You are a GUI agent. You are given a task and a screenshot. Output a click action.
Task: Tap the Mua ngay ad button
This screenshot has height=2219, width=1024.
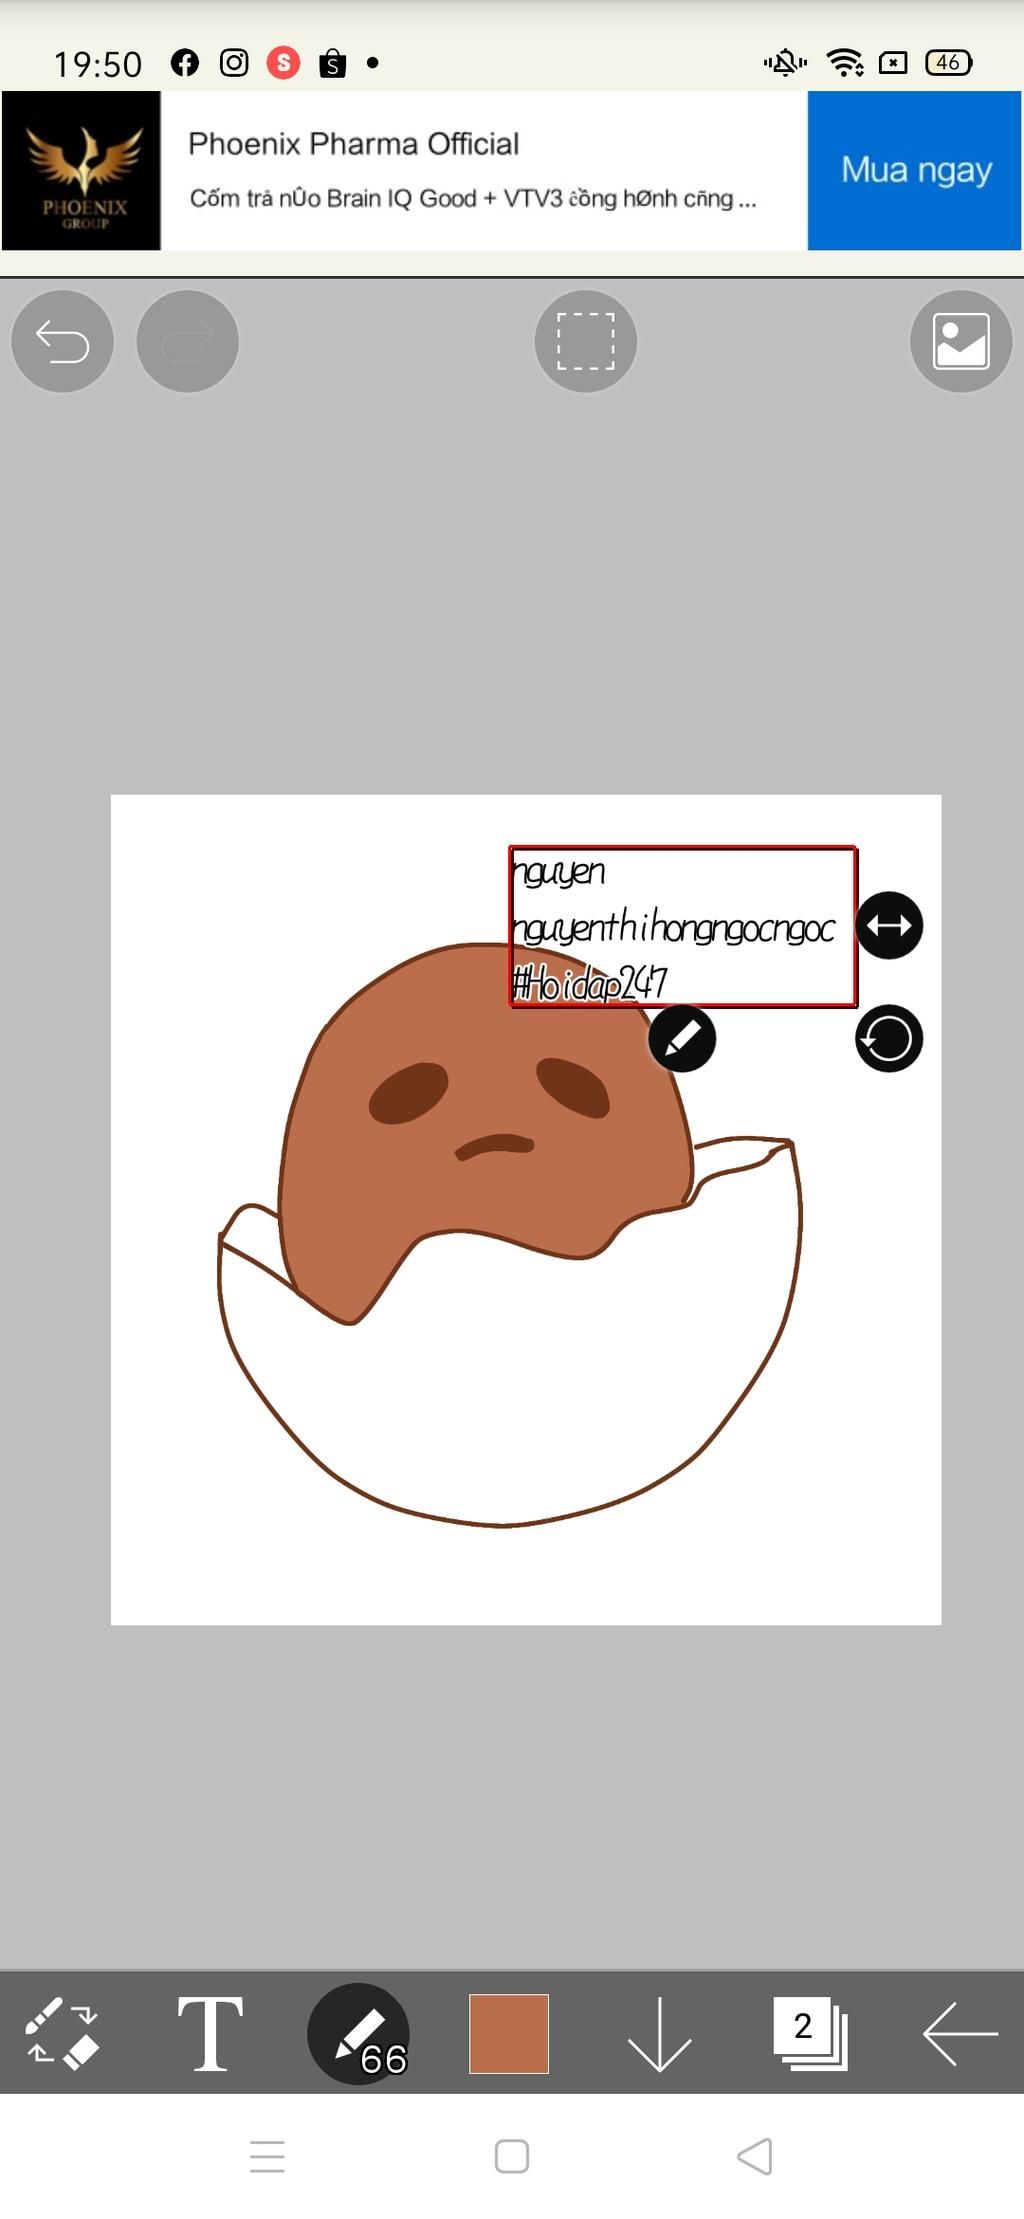point(915,170)
